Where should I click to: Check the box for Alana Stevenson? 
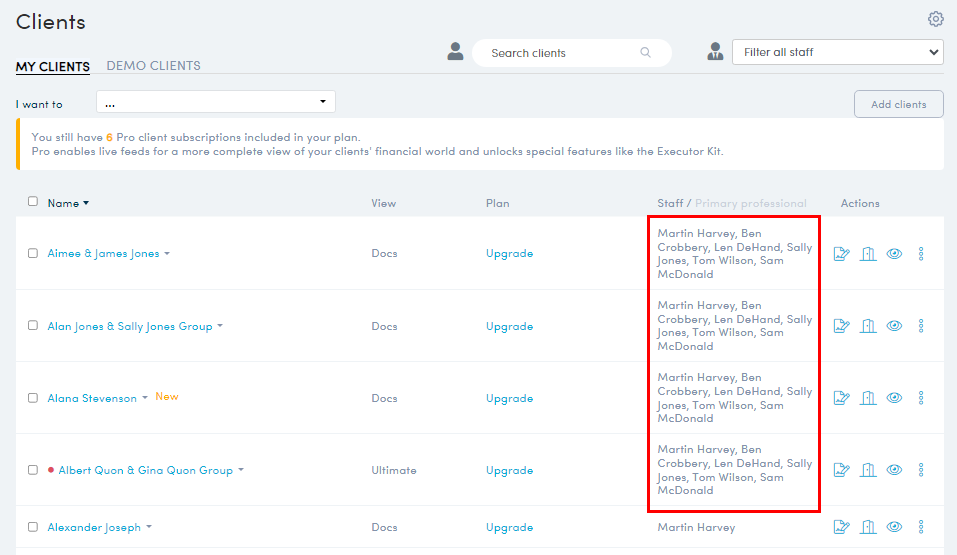coord(33,397)
